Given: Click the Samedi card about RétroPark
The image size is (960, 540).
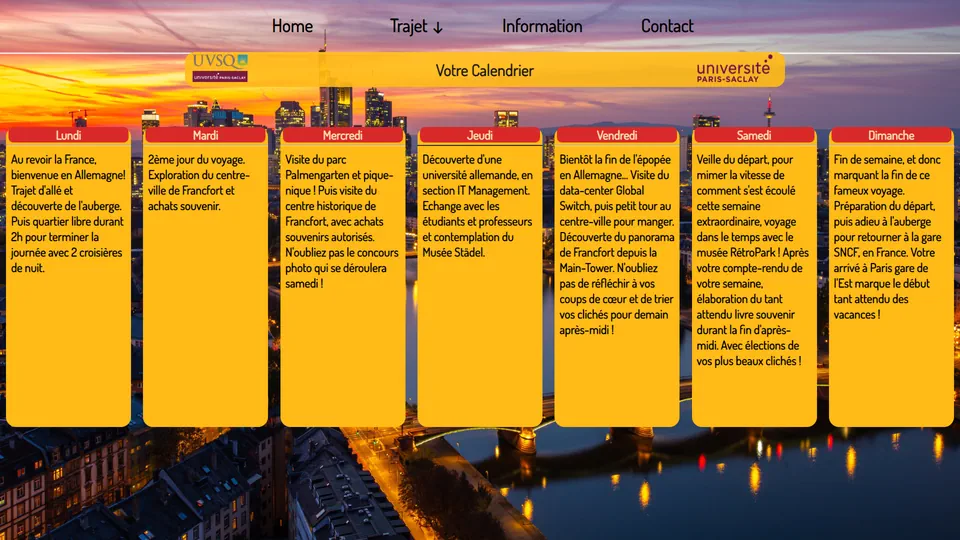Looking at the screenshot, I should point(752,260).
